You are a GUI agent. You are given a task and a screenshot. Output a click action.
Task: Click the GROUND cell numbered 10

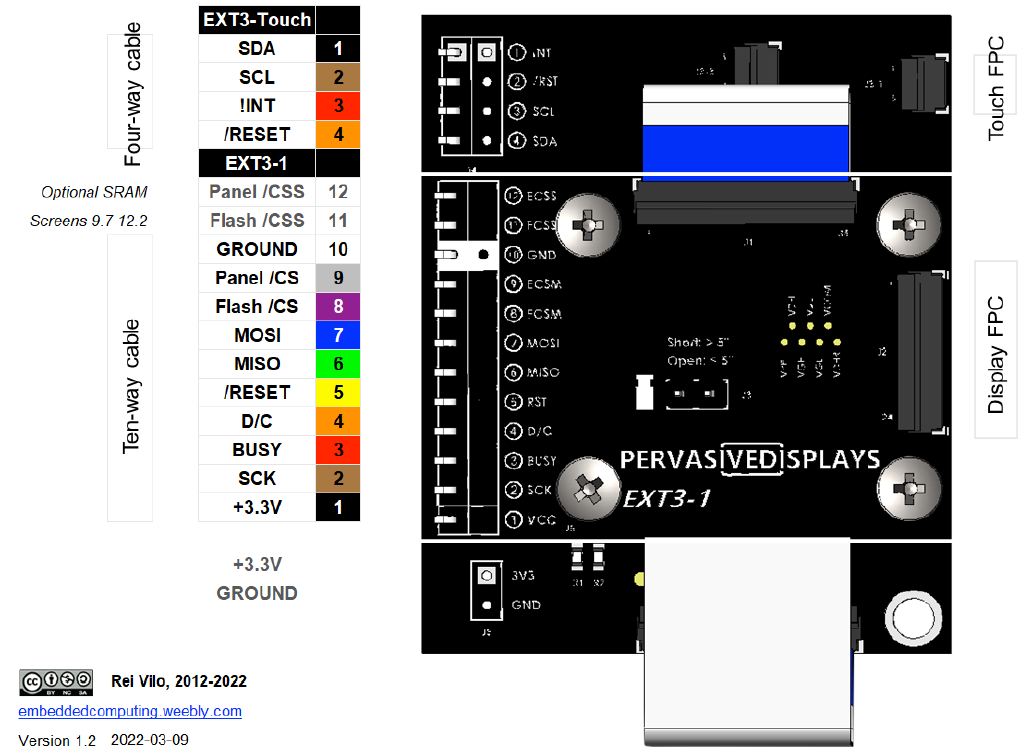[256, 249]
